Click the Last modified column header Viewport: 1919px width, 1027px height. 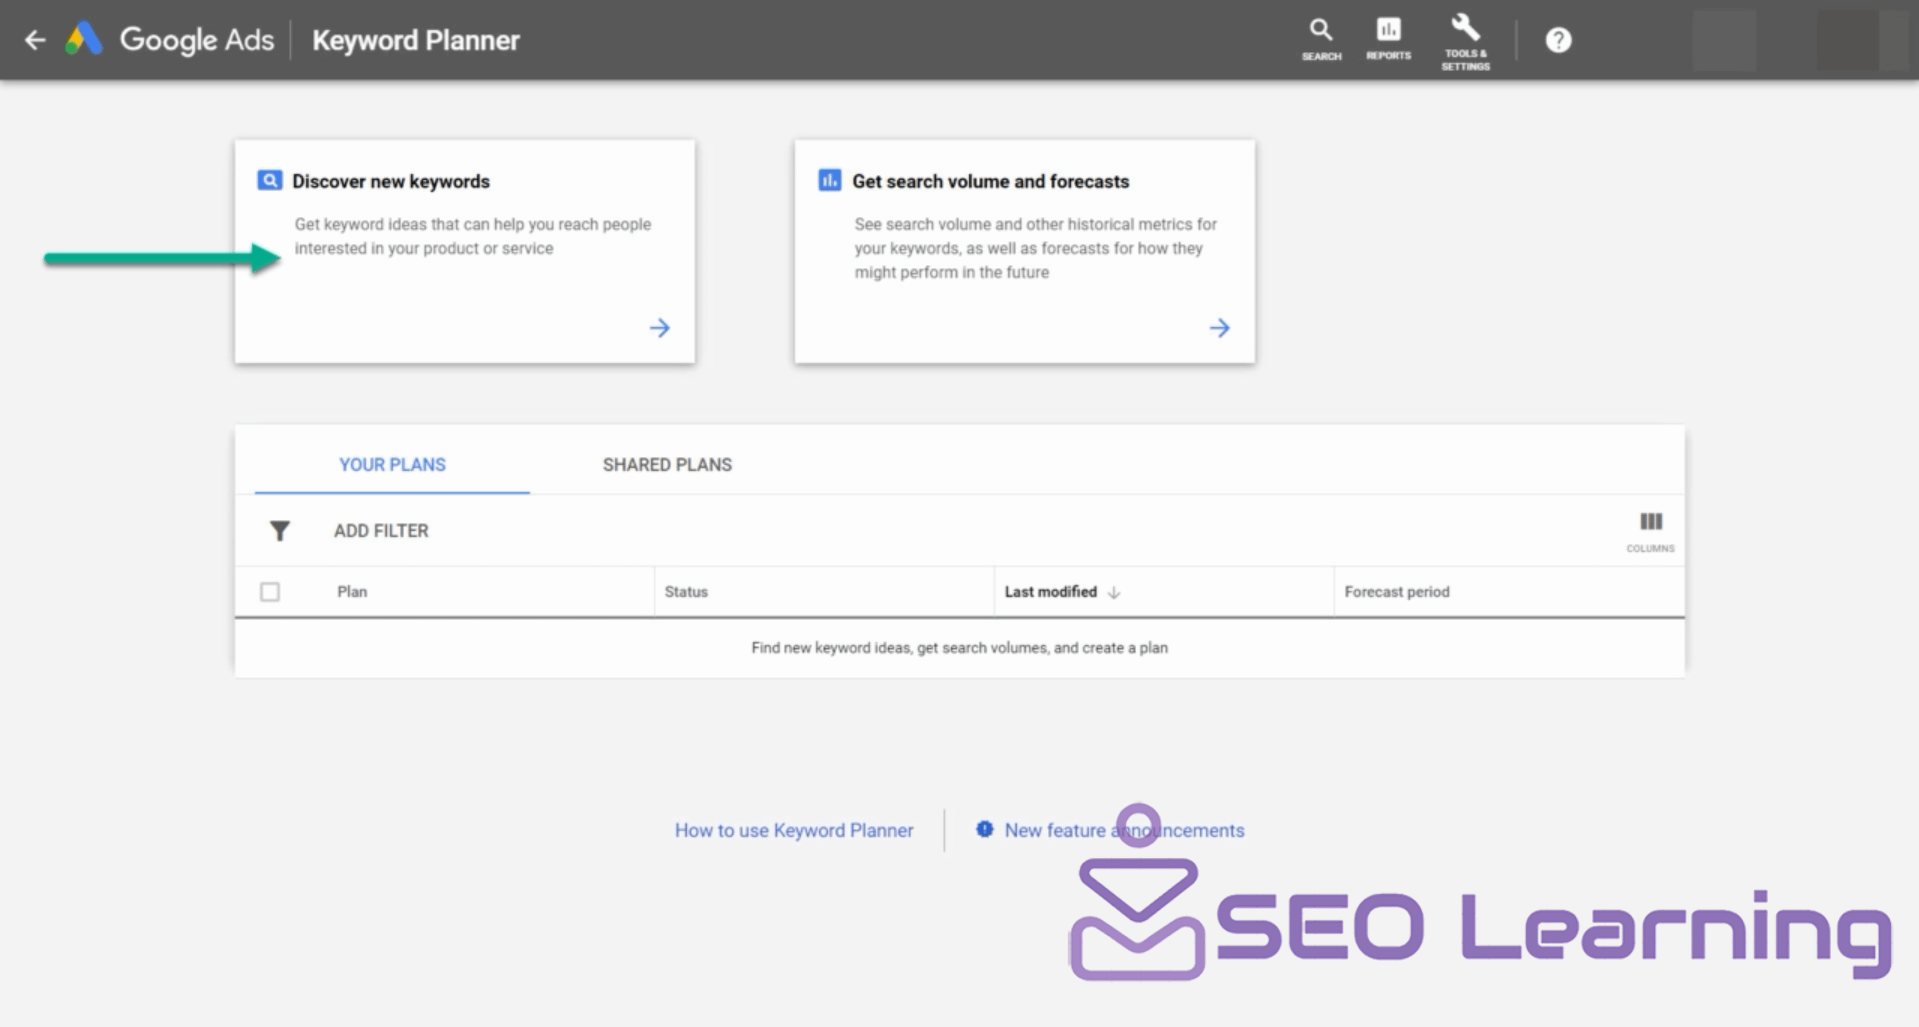pos(1051,592)
